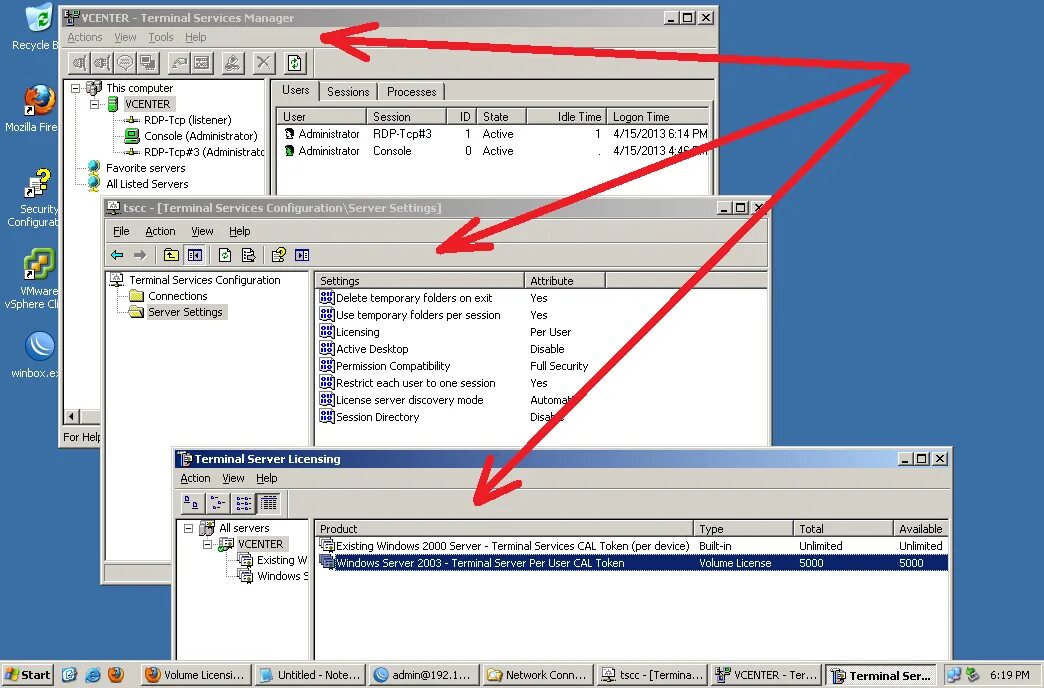Select the Users tab
This screenshot has width=1044, height=688.
(x=296, y=90)
